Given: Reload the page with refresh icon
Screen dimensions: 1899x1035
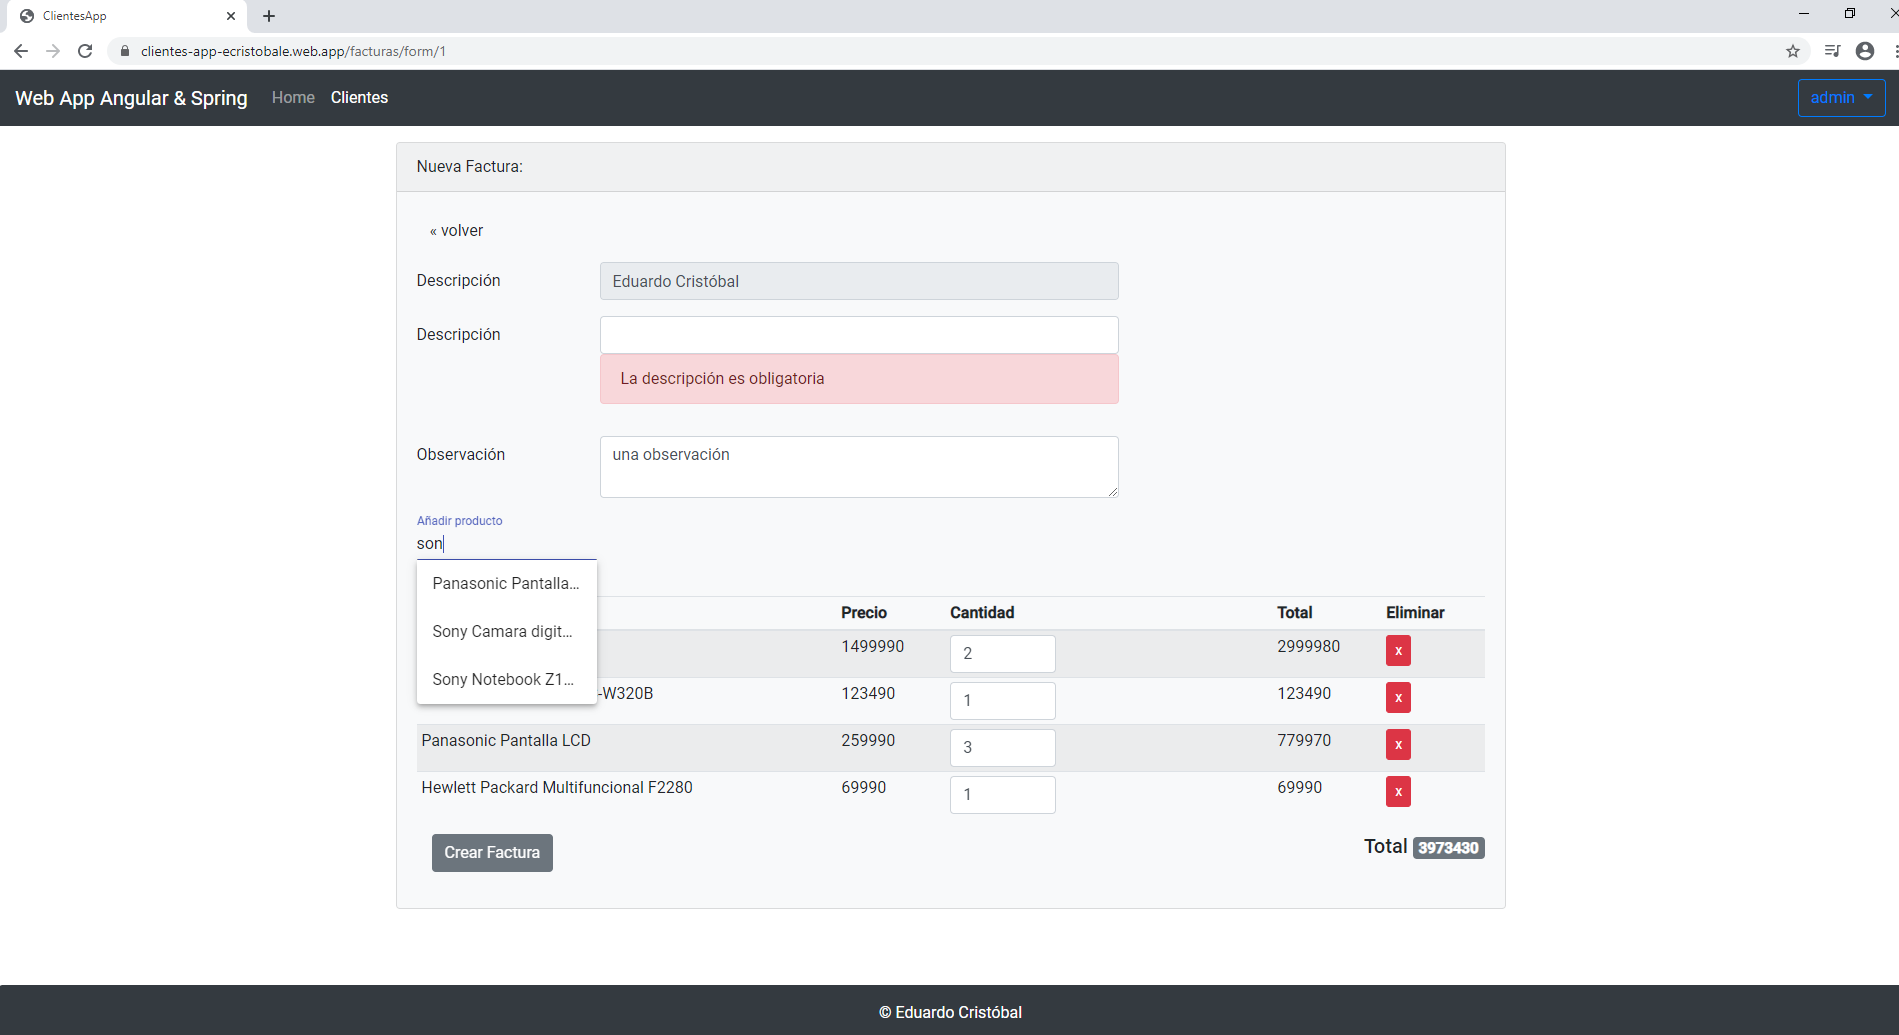Looking at the screenshot, I should coord(85,51).
